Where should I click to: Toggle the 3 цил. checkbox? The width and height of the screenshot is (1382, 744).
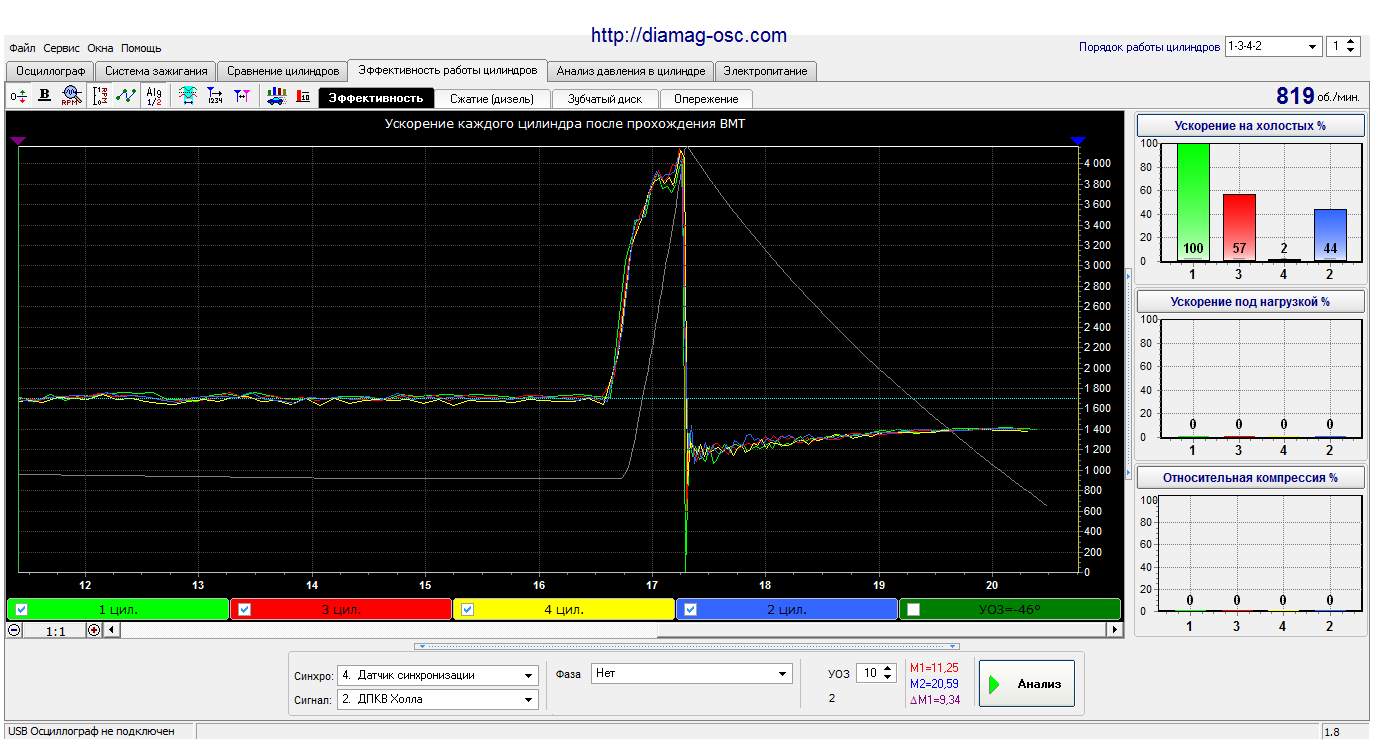tap(245, 609)
